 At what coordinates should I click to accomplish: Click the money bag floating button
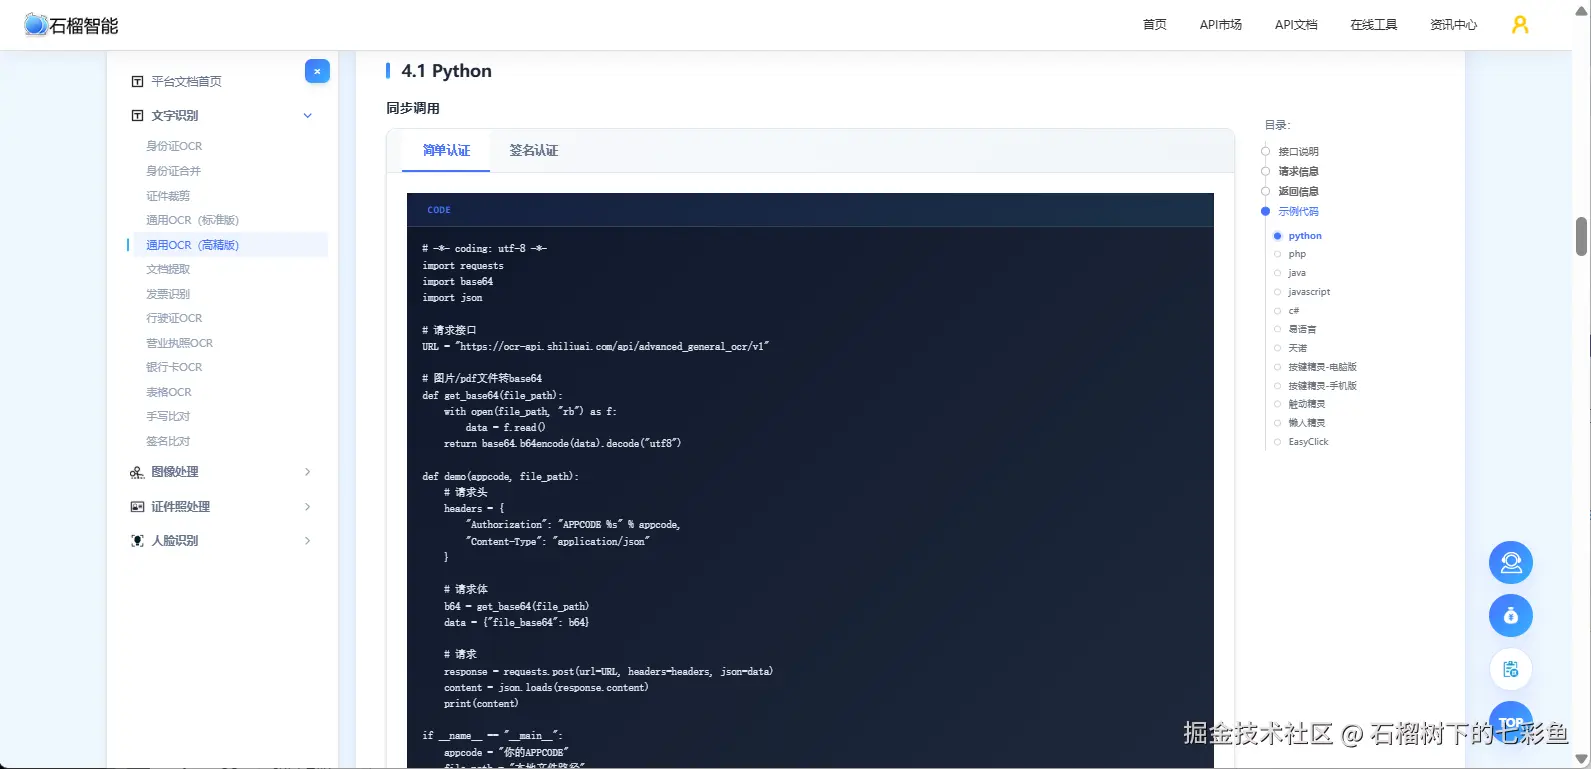(x=1511, y=615)
